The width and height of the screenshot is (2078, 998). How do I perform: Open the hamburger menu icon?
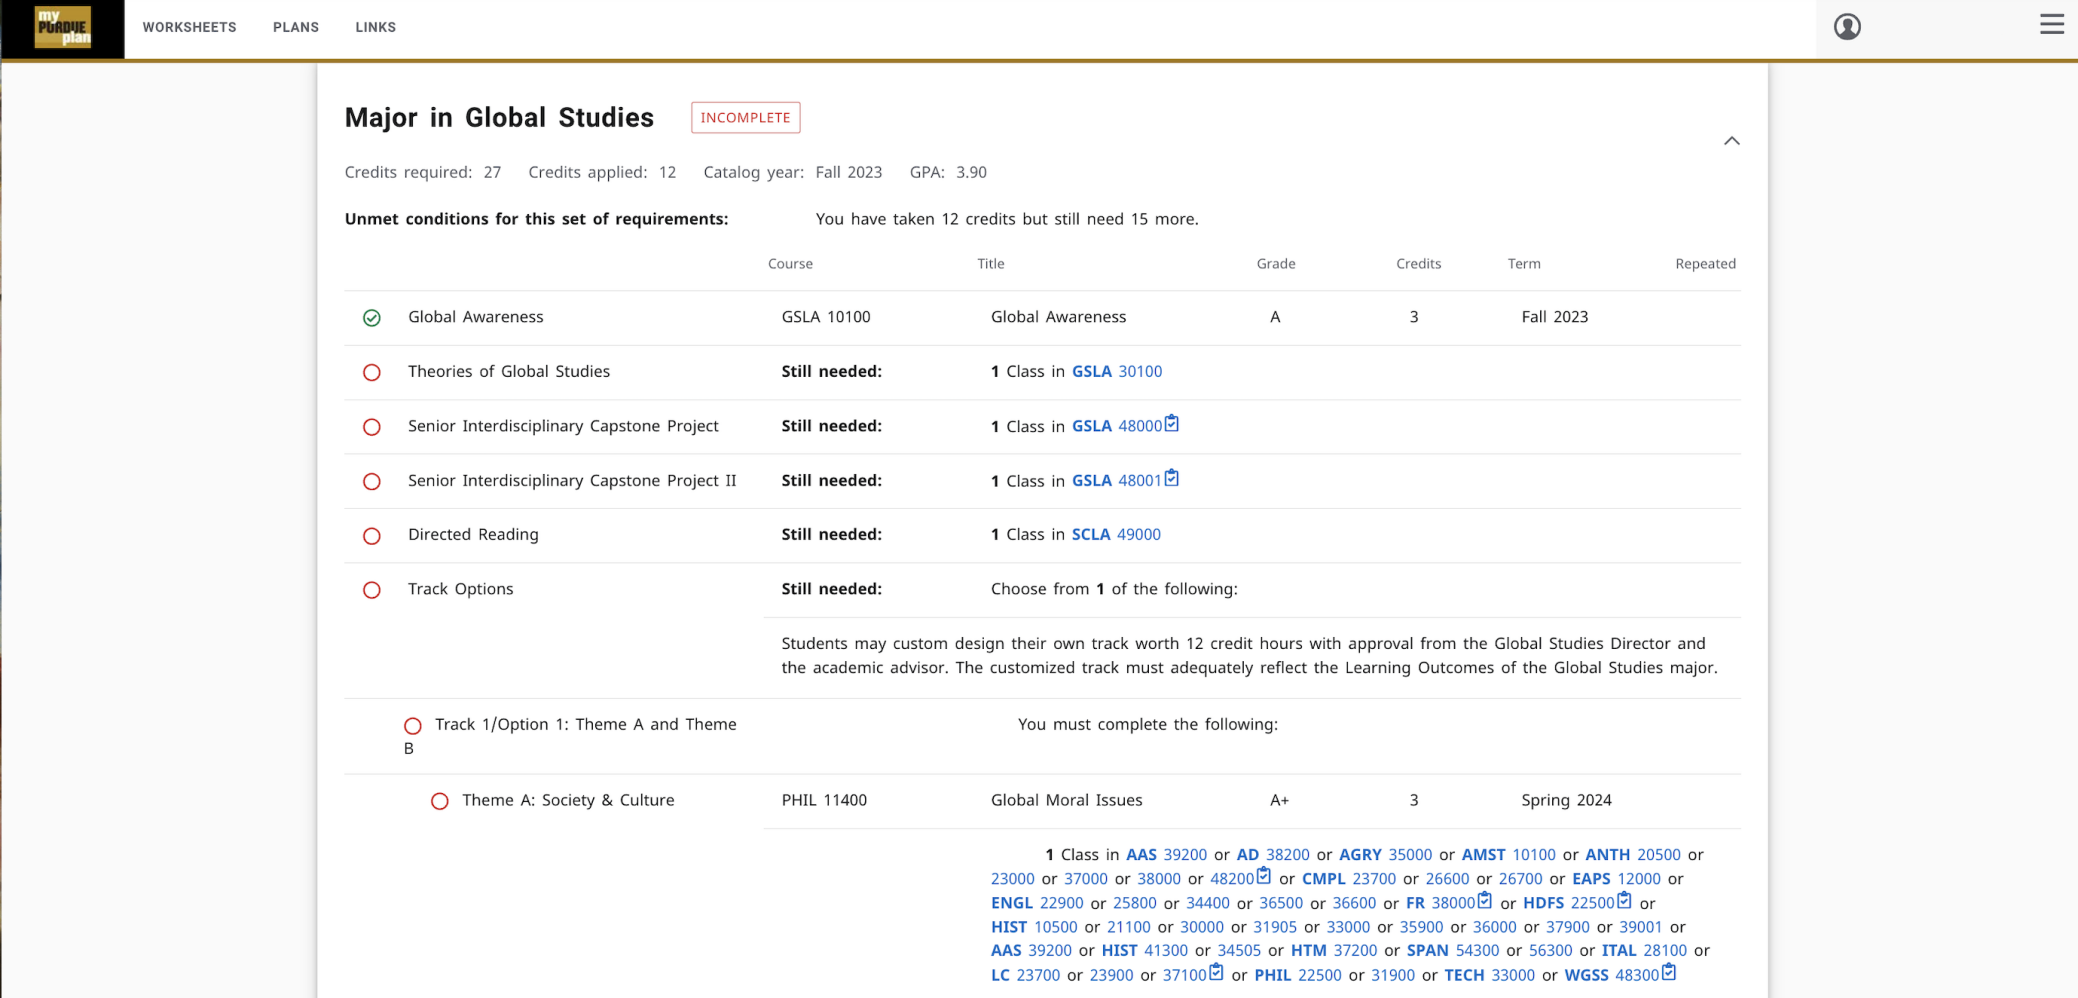2051,25
